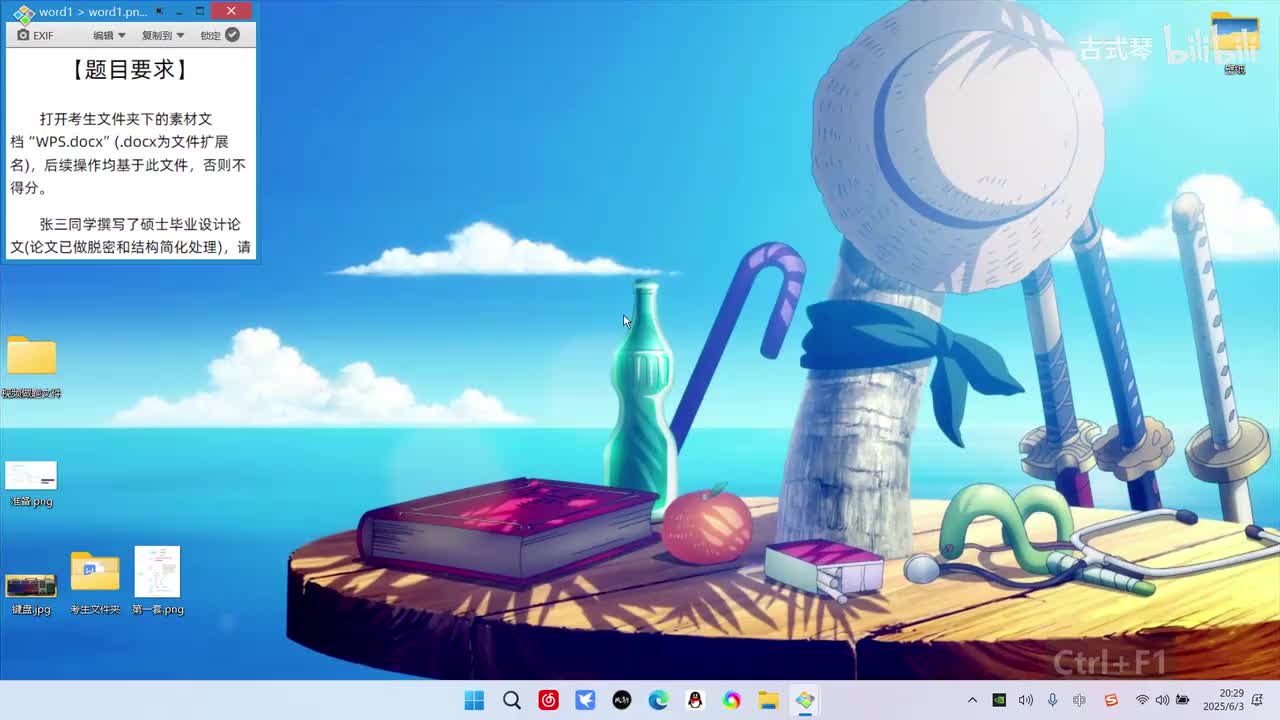
Task: Open the Sogou input method tray icon
Action: pyautogui.click(x=1111, y=700)
